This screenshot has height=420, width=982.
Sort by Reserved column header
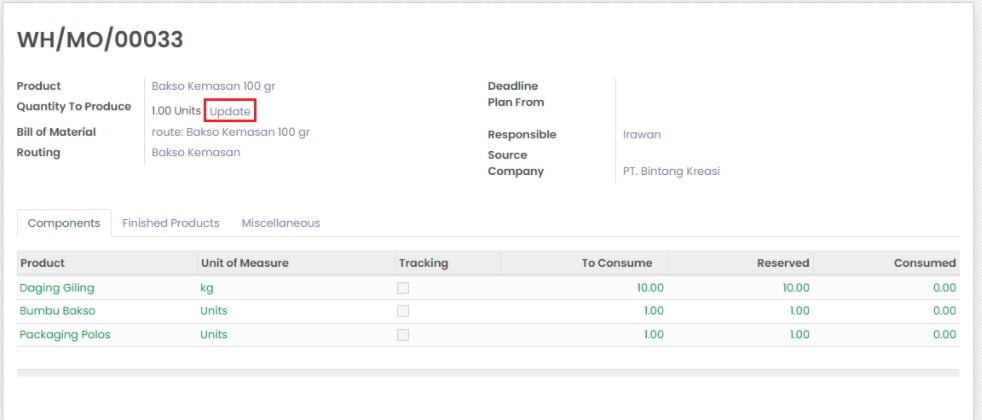click(740, 263)
